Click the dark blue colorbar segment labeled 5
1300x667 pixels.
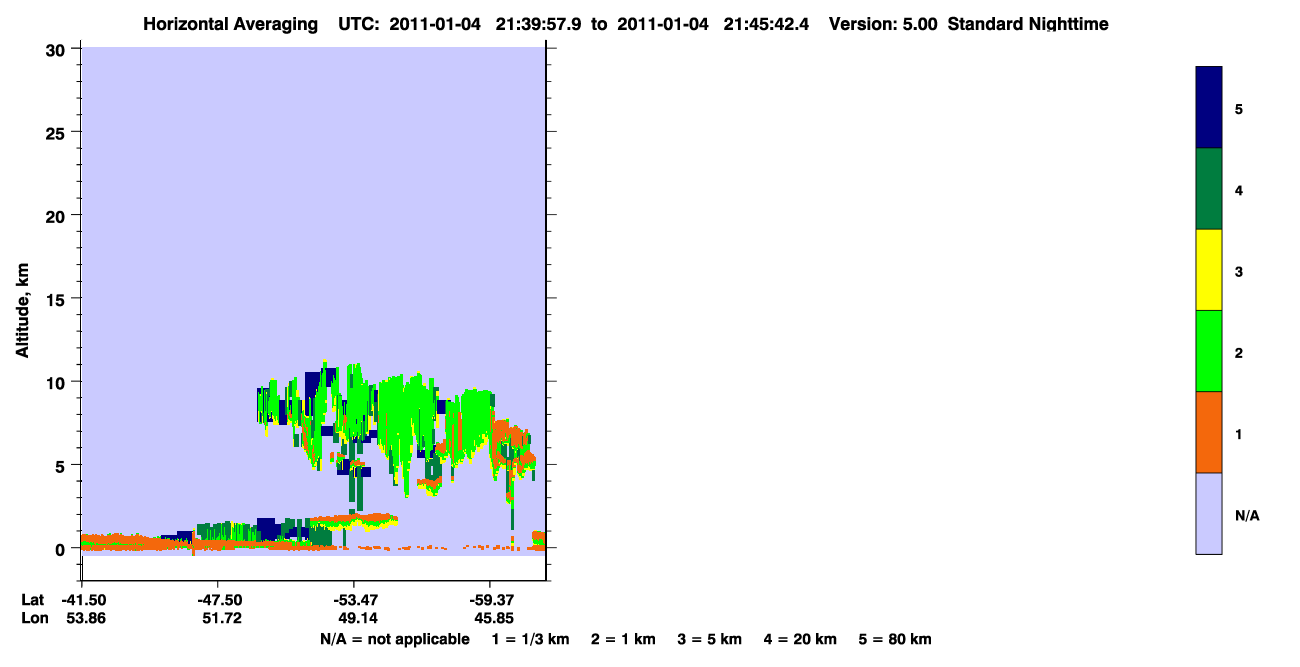[1209, 108]
